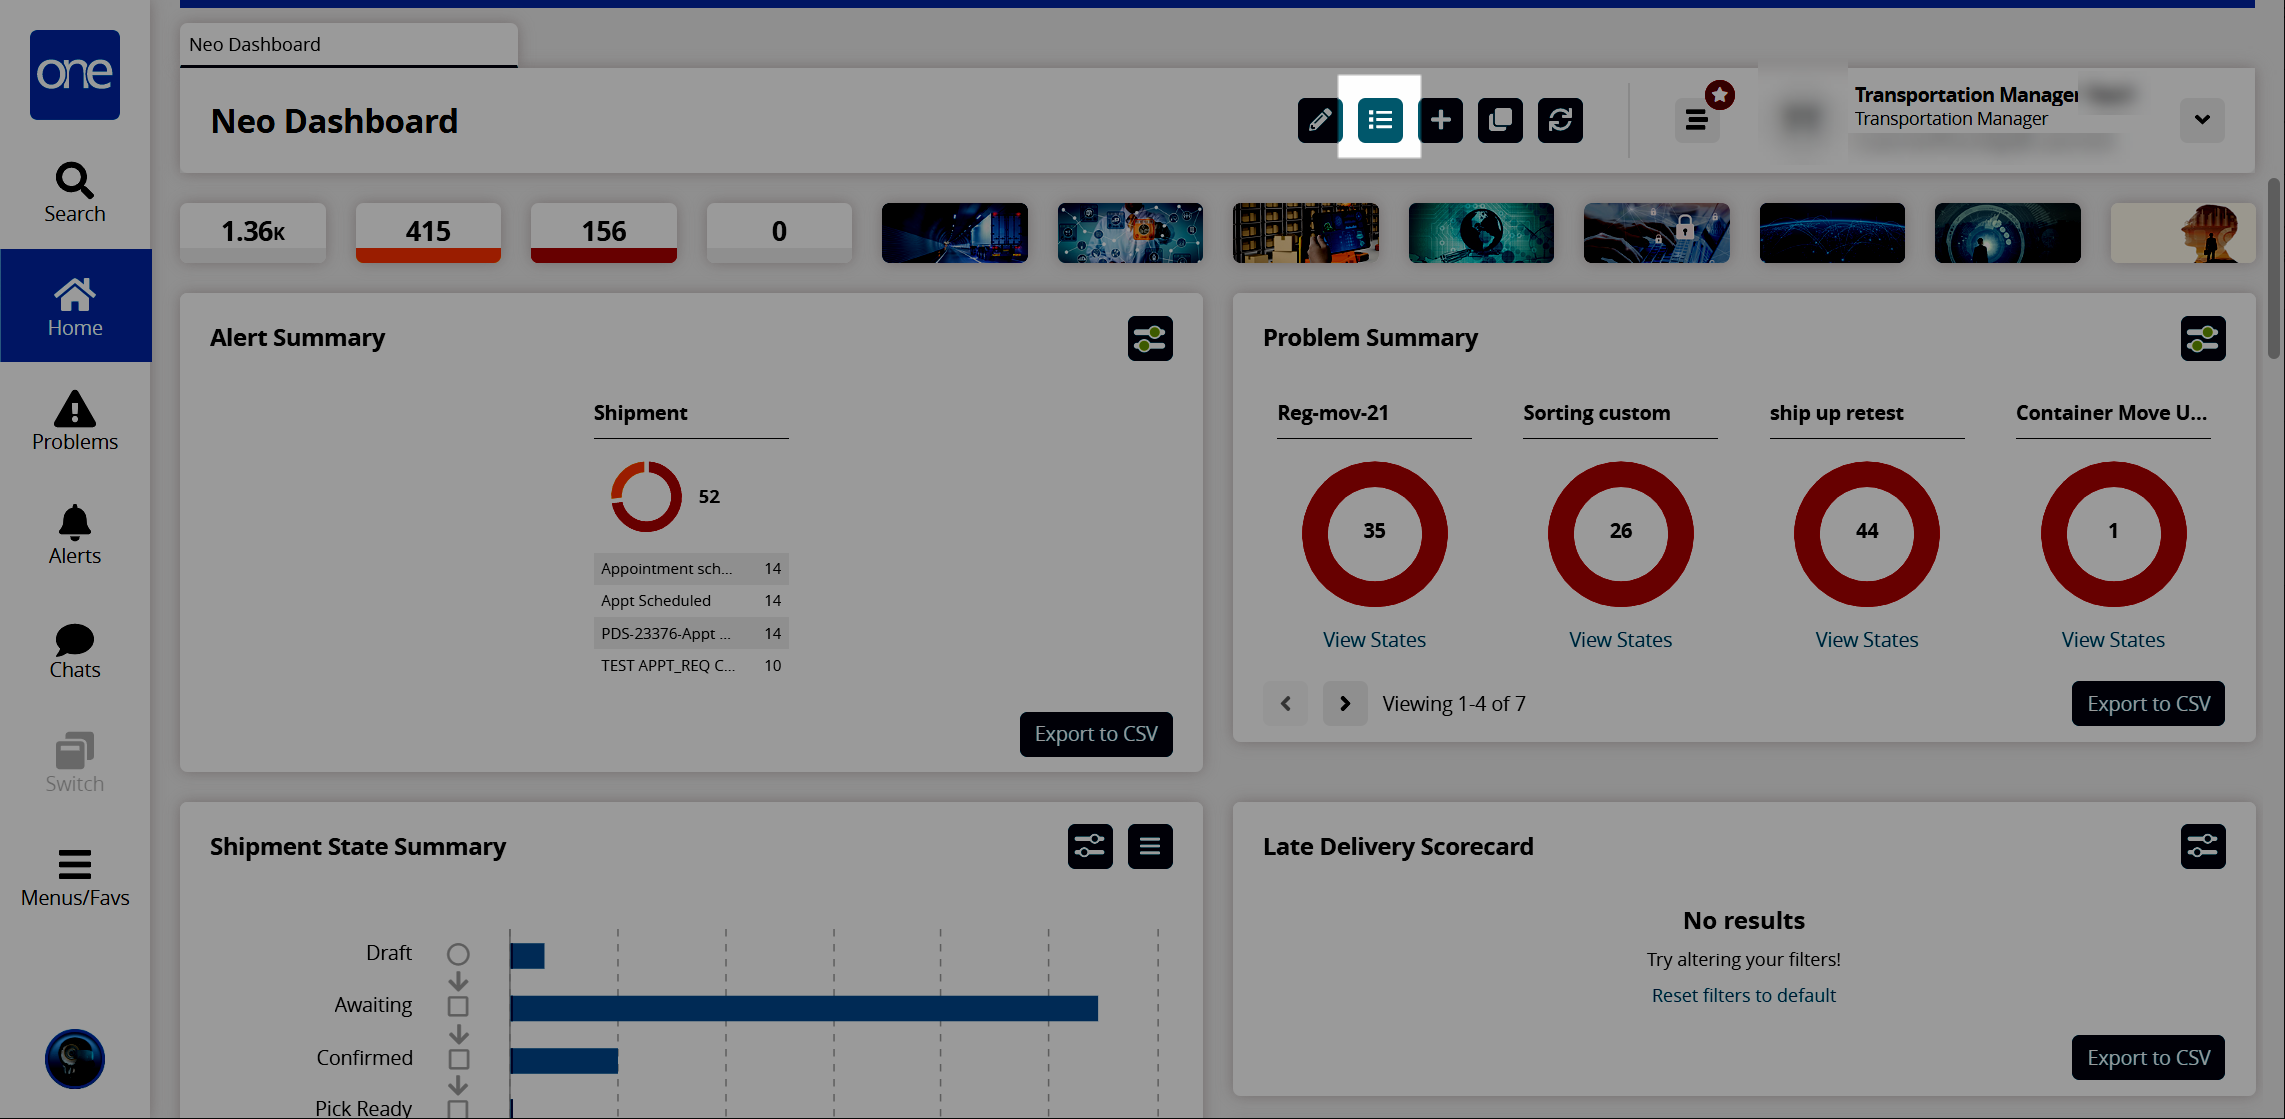Click the plus add widget icon
The image size is (2285, 1119).
[1440, 121]
